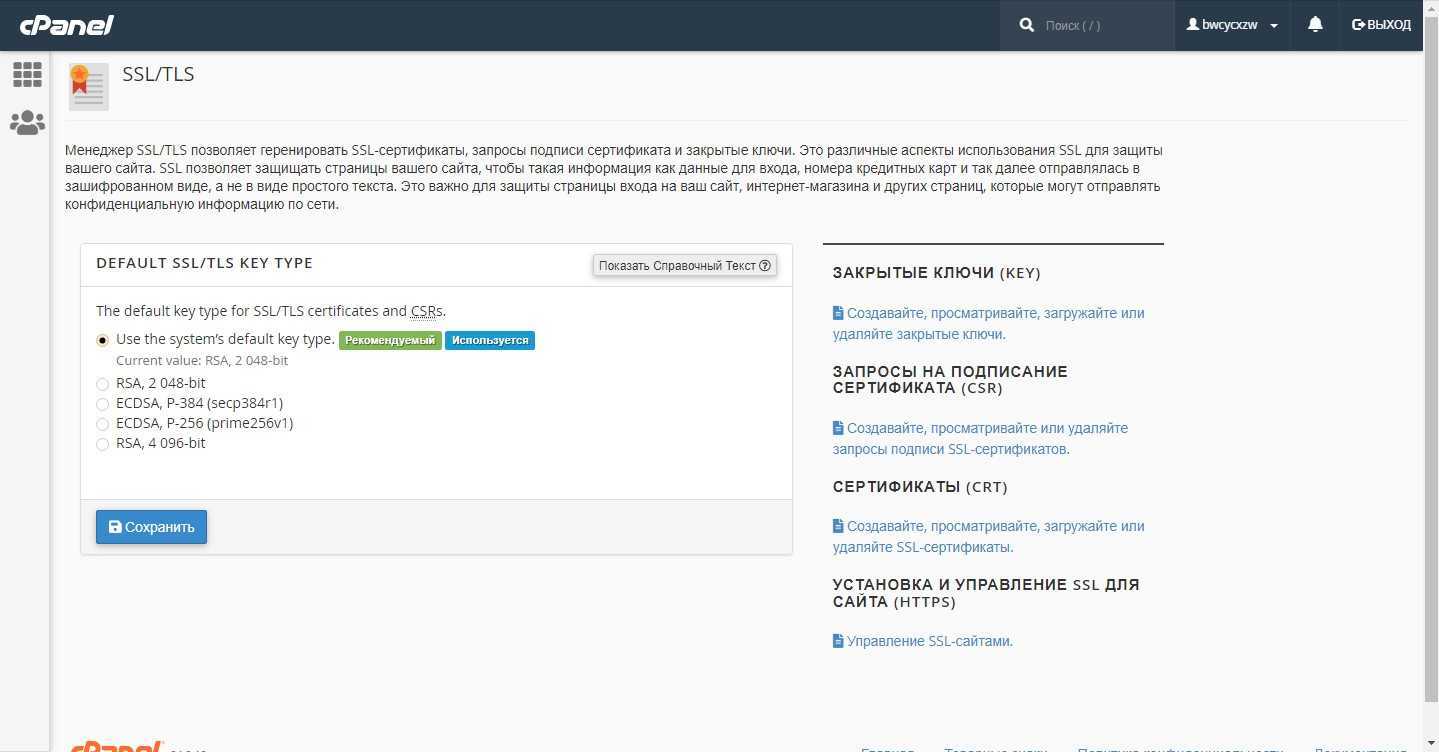This screenshot has width=1439, height=752.
Task: Click the help icon in Показать Справочный Текст
Action: click(x=765, y=266)
